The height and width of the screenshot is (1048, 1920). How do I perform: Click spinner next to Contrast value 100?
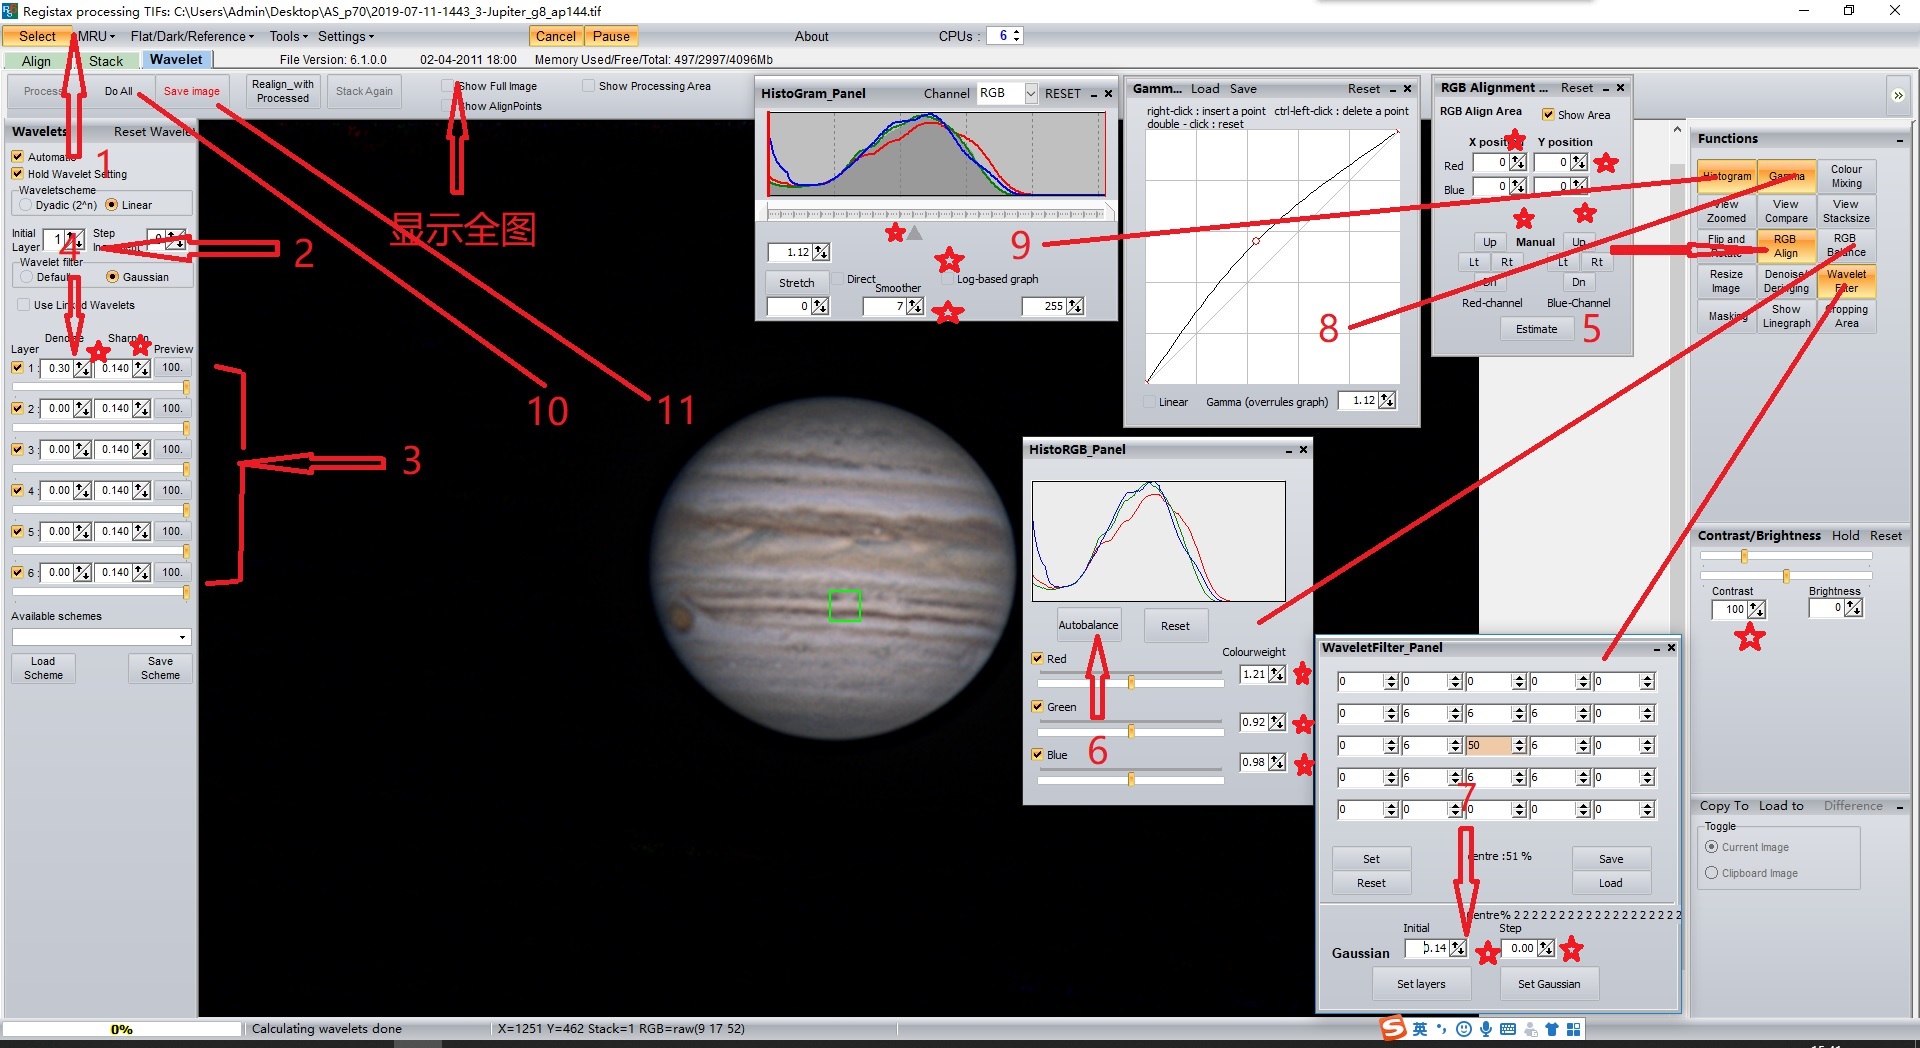(1757, 609)
